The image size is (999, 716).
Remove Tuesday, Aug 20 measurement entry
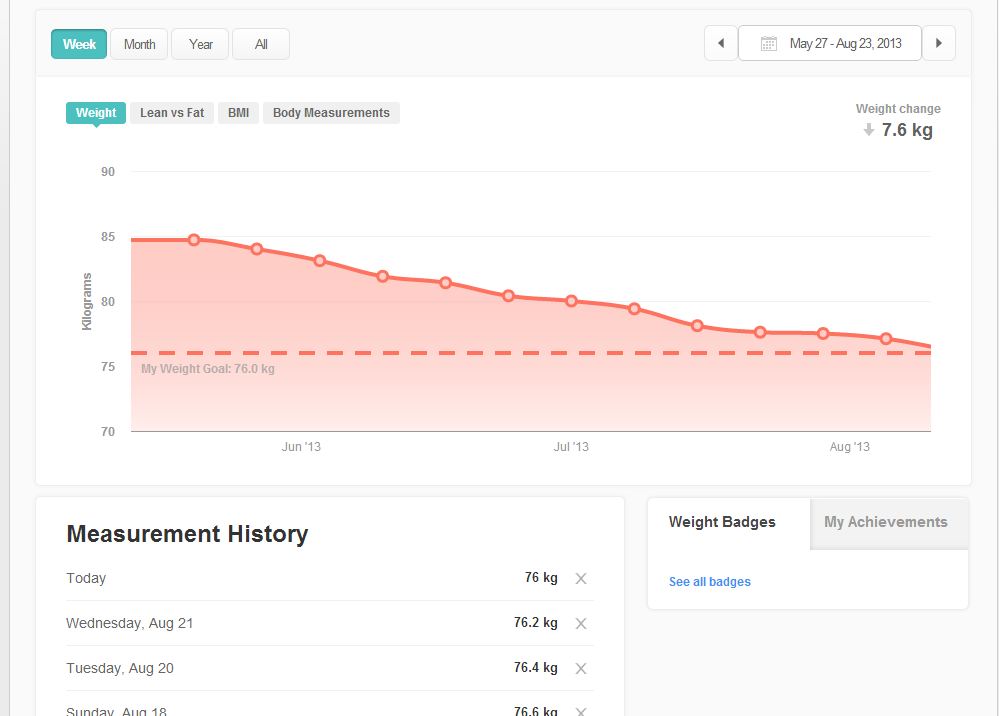pos(581,668)
